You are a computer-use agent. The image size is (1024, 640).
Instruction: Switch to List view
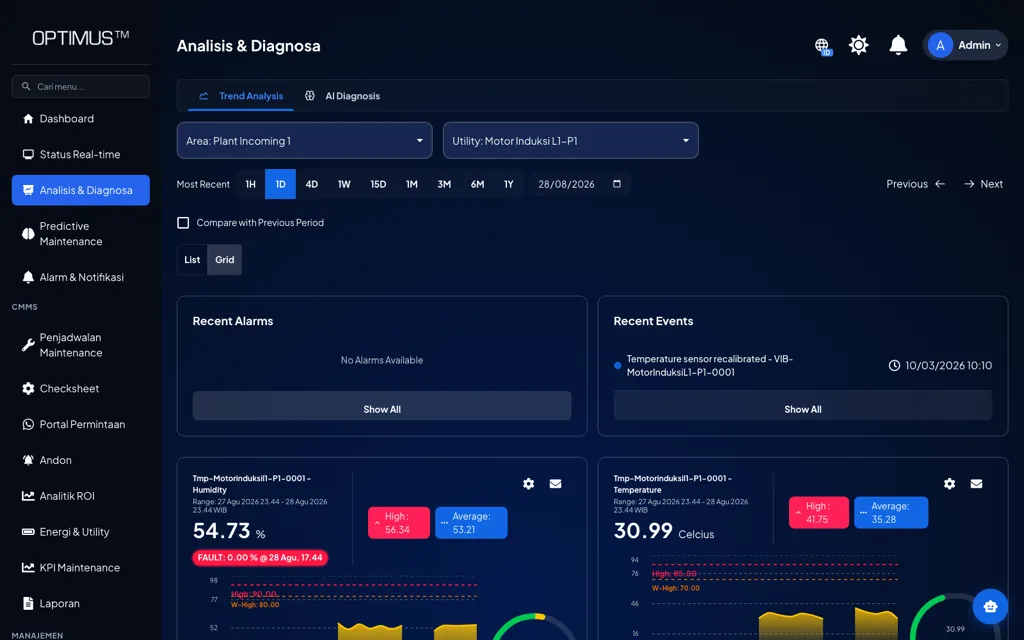click(x=192, y=259)
